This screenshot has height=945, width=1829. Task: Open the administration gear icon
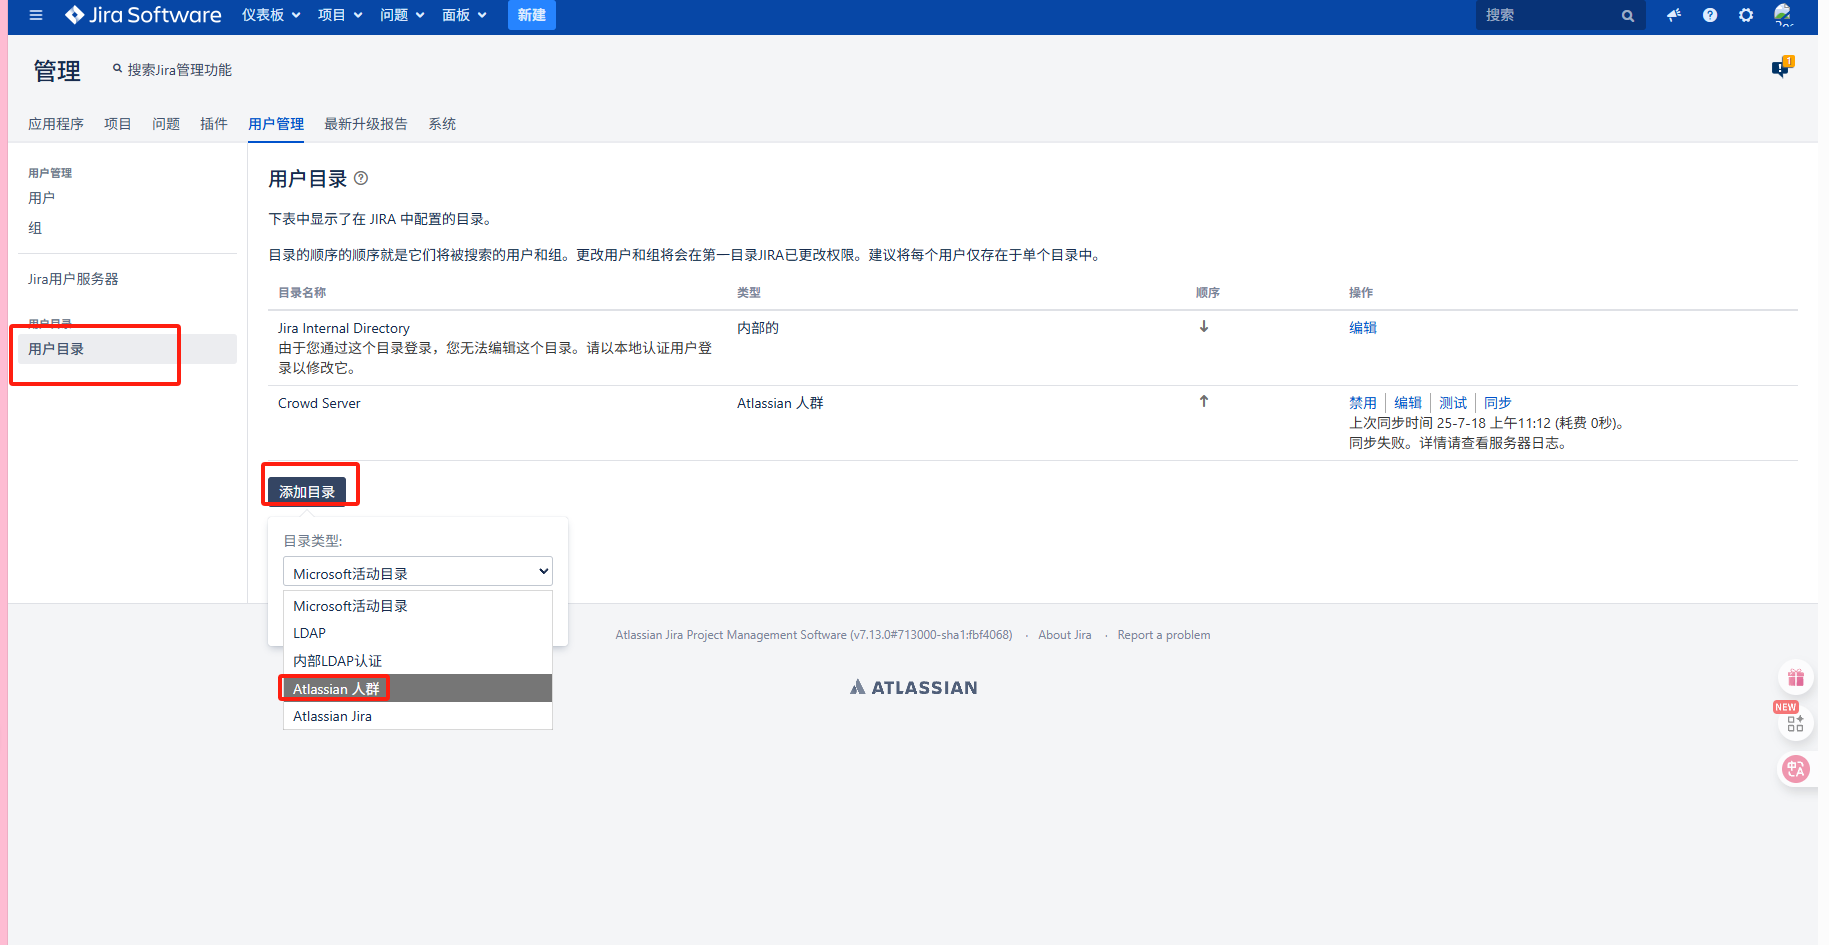click(x=1746, y=15)
